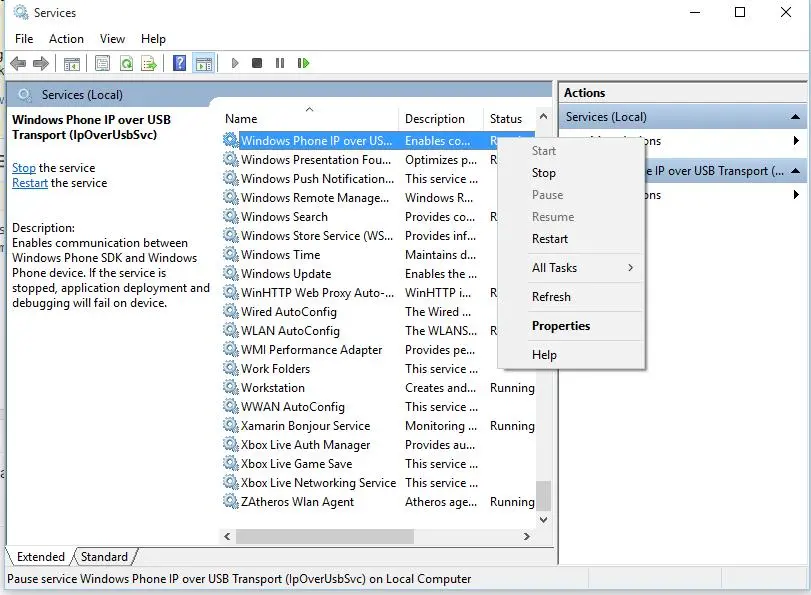Open the Help menu in menu bar

[x=153, y=39]
